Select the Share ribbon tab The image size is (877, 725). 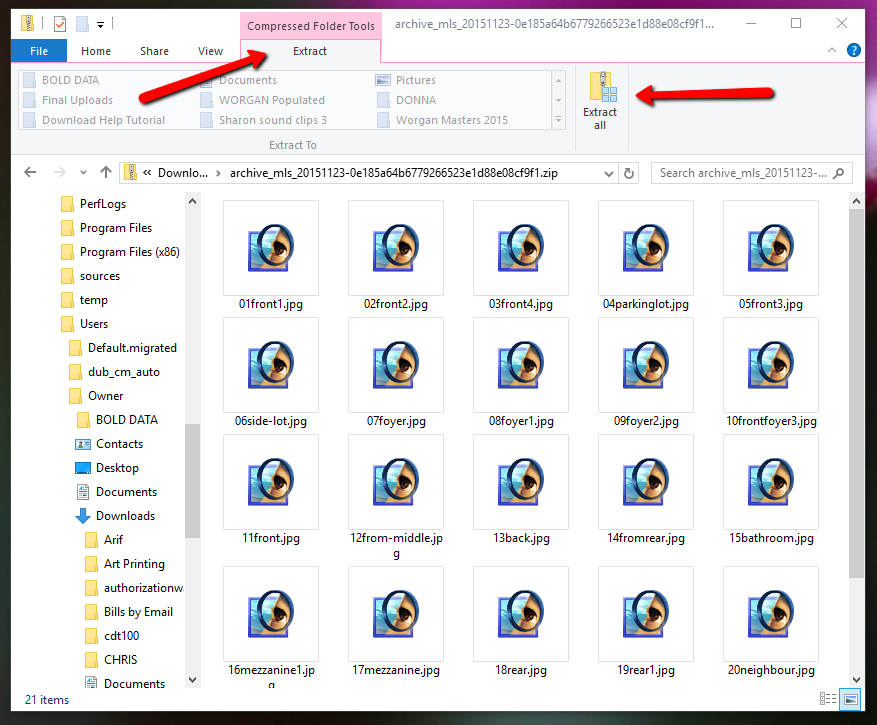pyautogui.click(x=154, y=51)
